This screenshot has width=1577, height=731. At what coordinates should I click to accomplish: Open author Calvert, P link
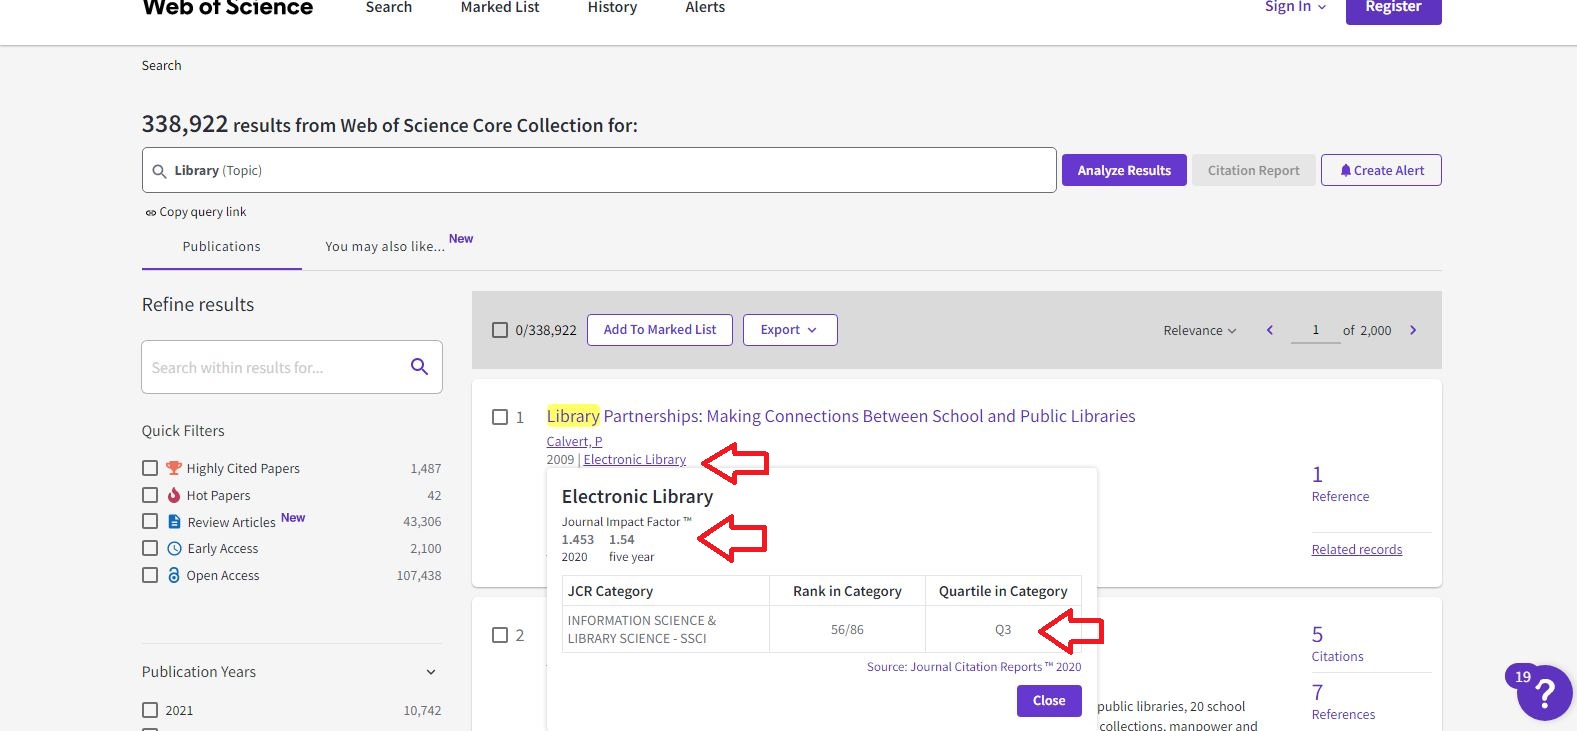574,441
